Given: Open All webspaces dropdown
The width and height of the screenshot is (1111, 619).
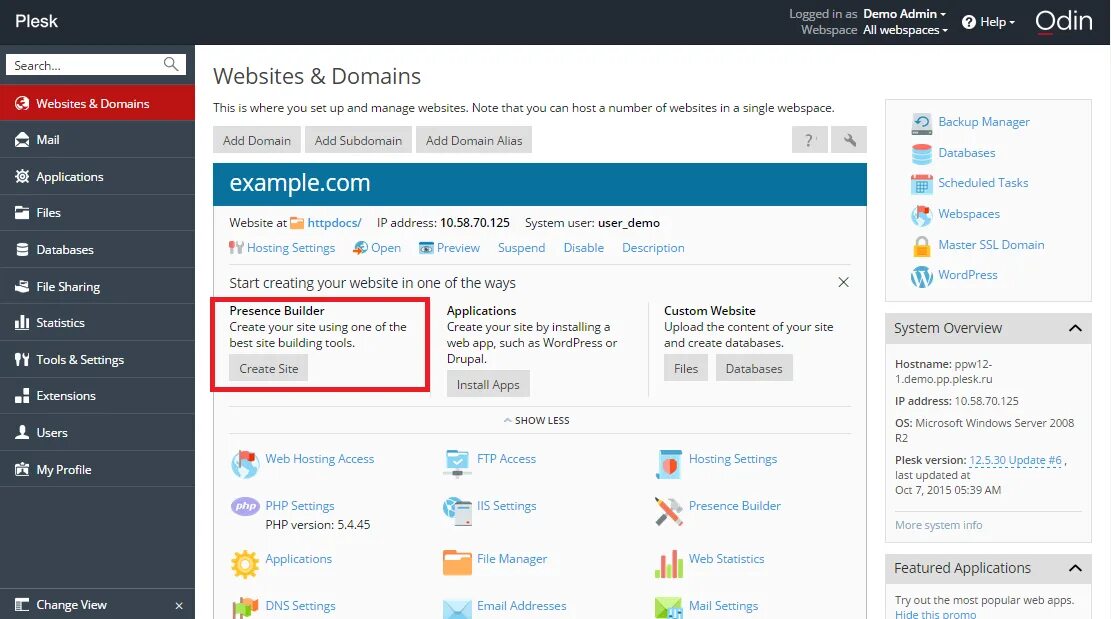Looking at the screenshot, I should click(905, 30).
